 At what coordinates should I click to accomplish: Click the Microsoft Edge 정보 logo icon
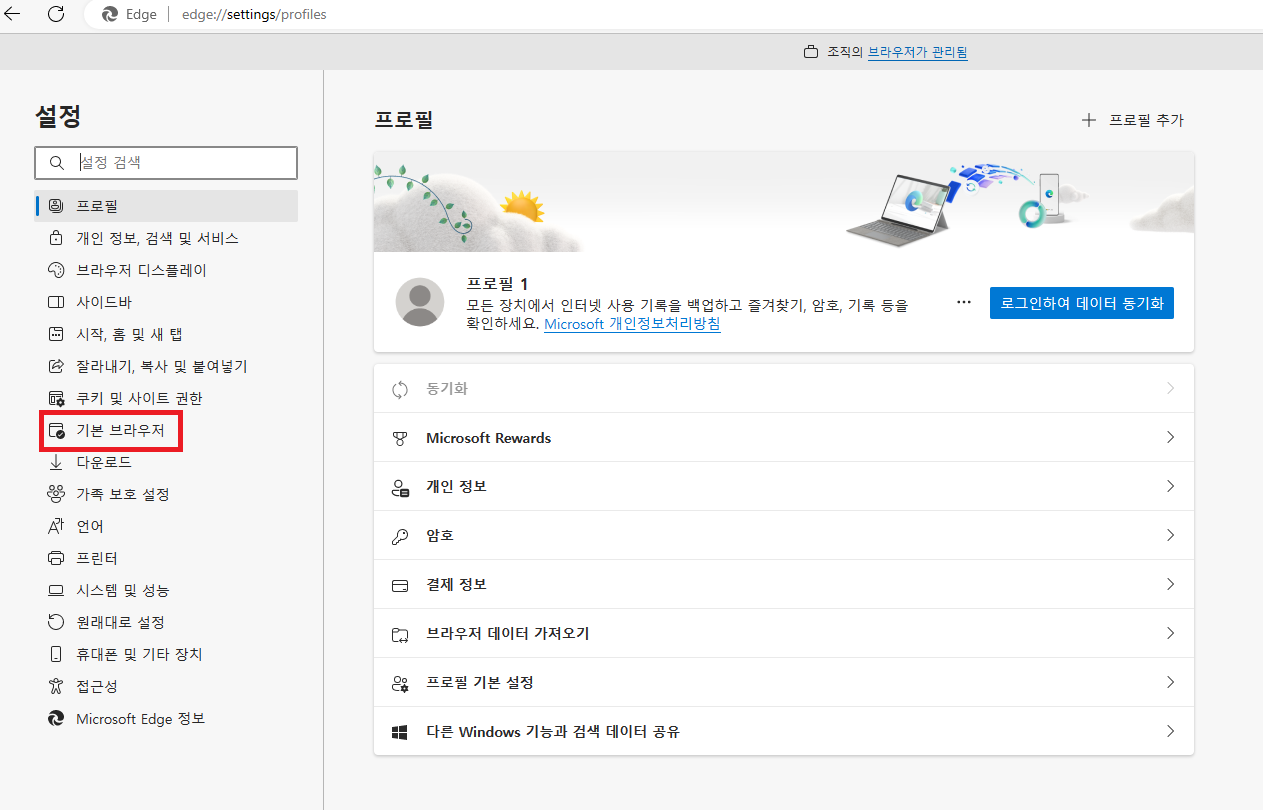(x=56, y=718)
